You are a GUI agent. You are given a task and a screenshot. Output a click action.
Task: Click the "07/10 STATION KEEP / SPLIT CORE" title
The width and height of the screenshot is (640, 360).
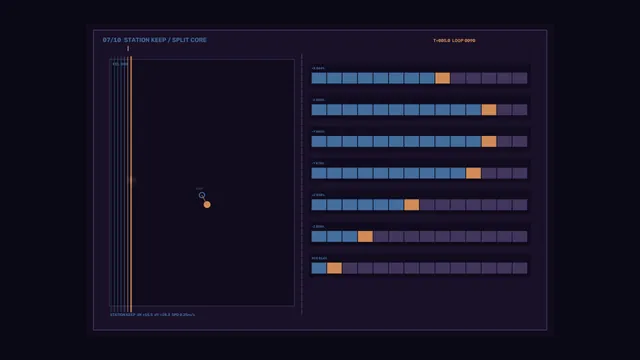click(154, 40)
